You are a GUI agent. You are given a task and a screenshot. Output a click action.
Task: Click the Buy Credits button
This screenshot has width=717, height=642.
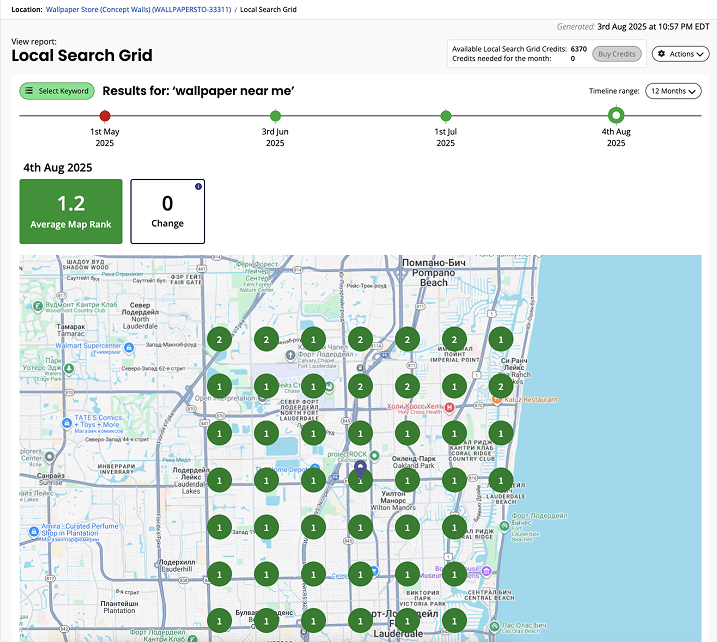pos(617,54)
